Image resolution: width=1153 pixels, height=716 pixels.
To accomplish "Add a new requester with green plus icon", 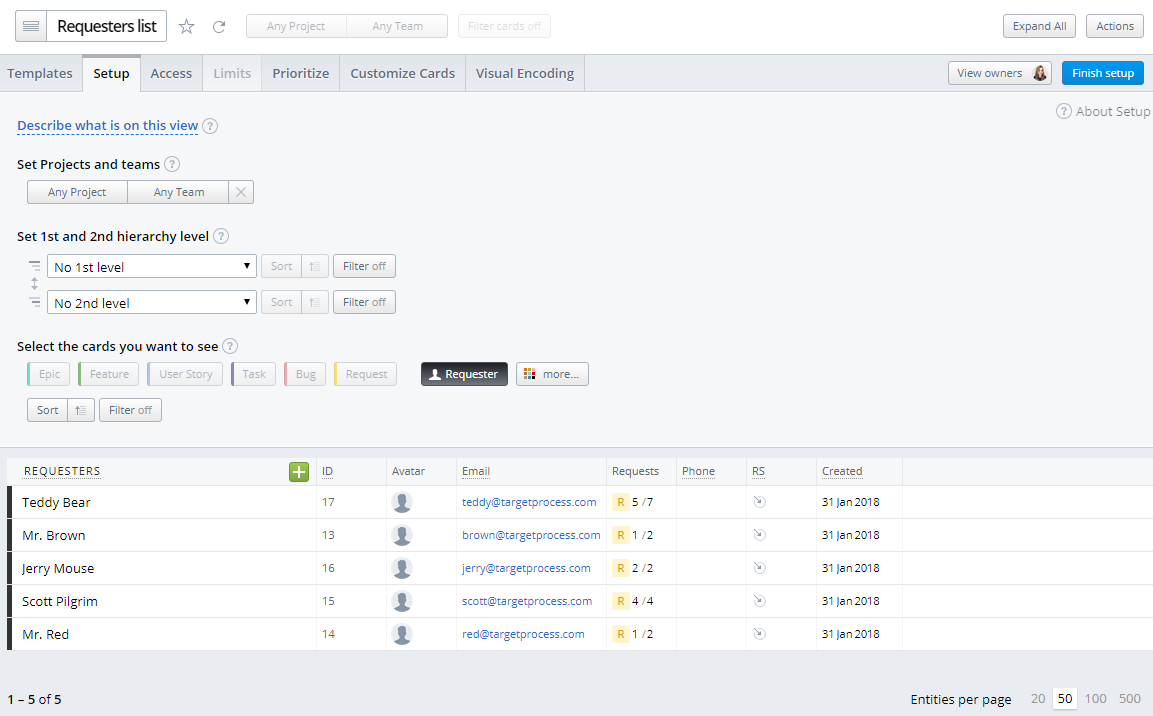I will (298, 471).
